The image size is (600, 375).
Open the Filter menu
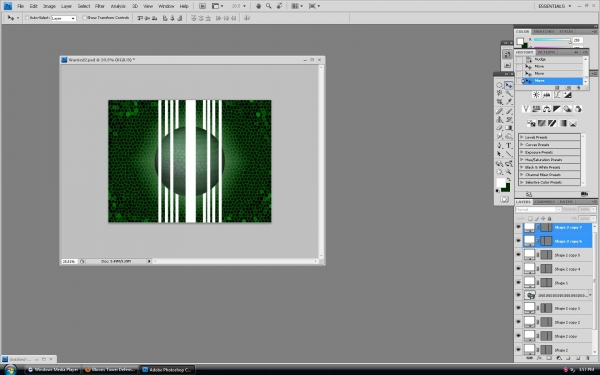pos(100,6)
